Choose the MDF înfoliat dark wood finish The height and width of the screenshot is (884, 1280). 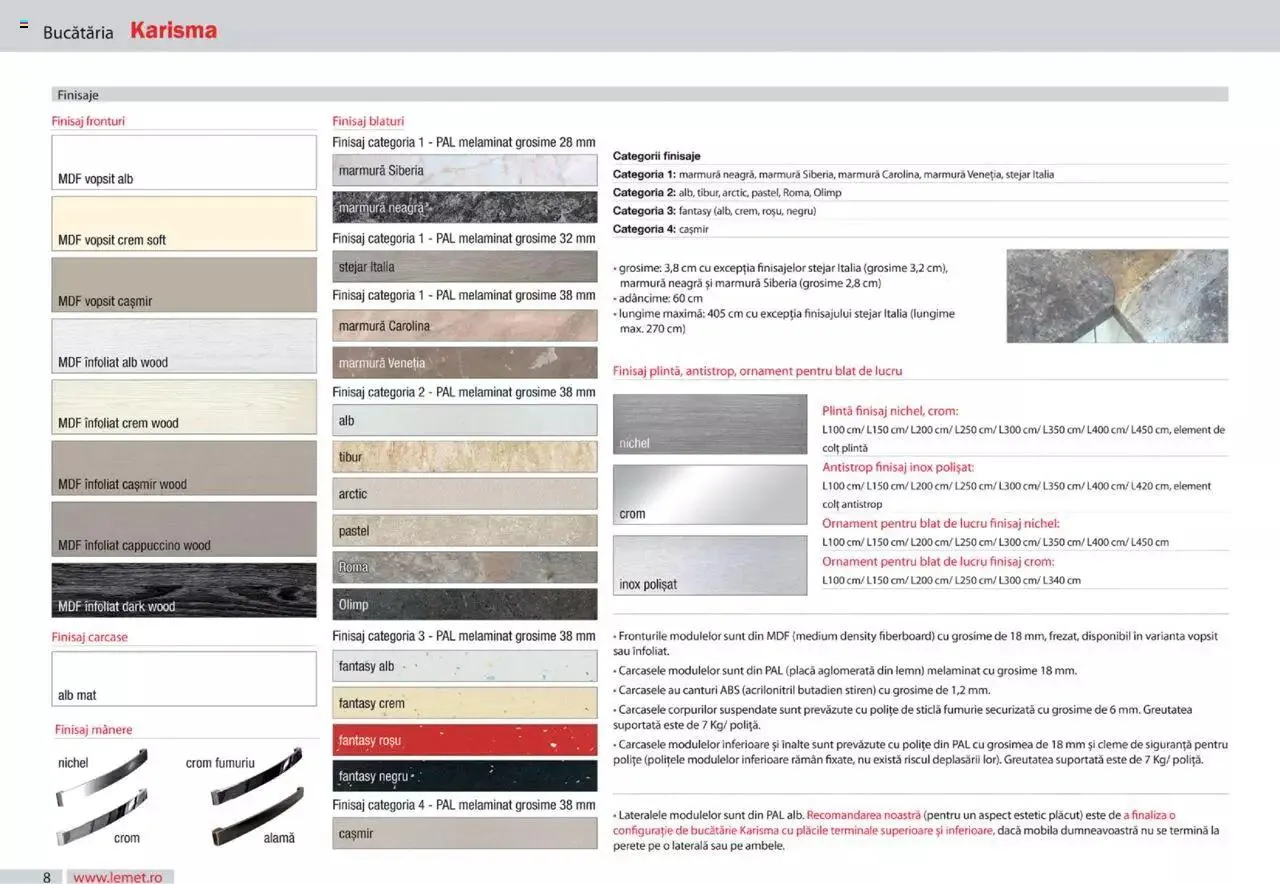184,590
